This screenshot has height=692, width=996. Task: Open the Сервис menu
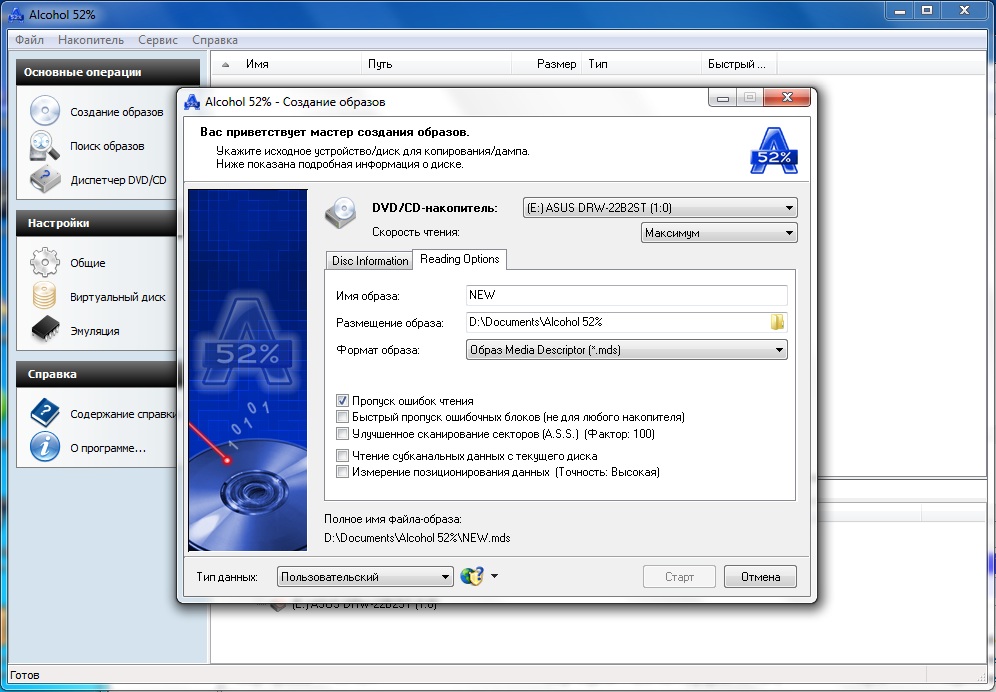(x=158, y=40)
